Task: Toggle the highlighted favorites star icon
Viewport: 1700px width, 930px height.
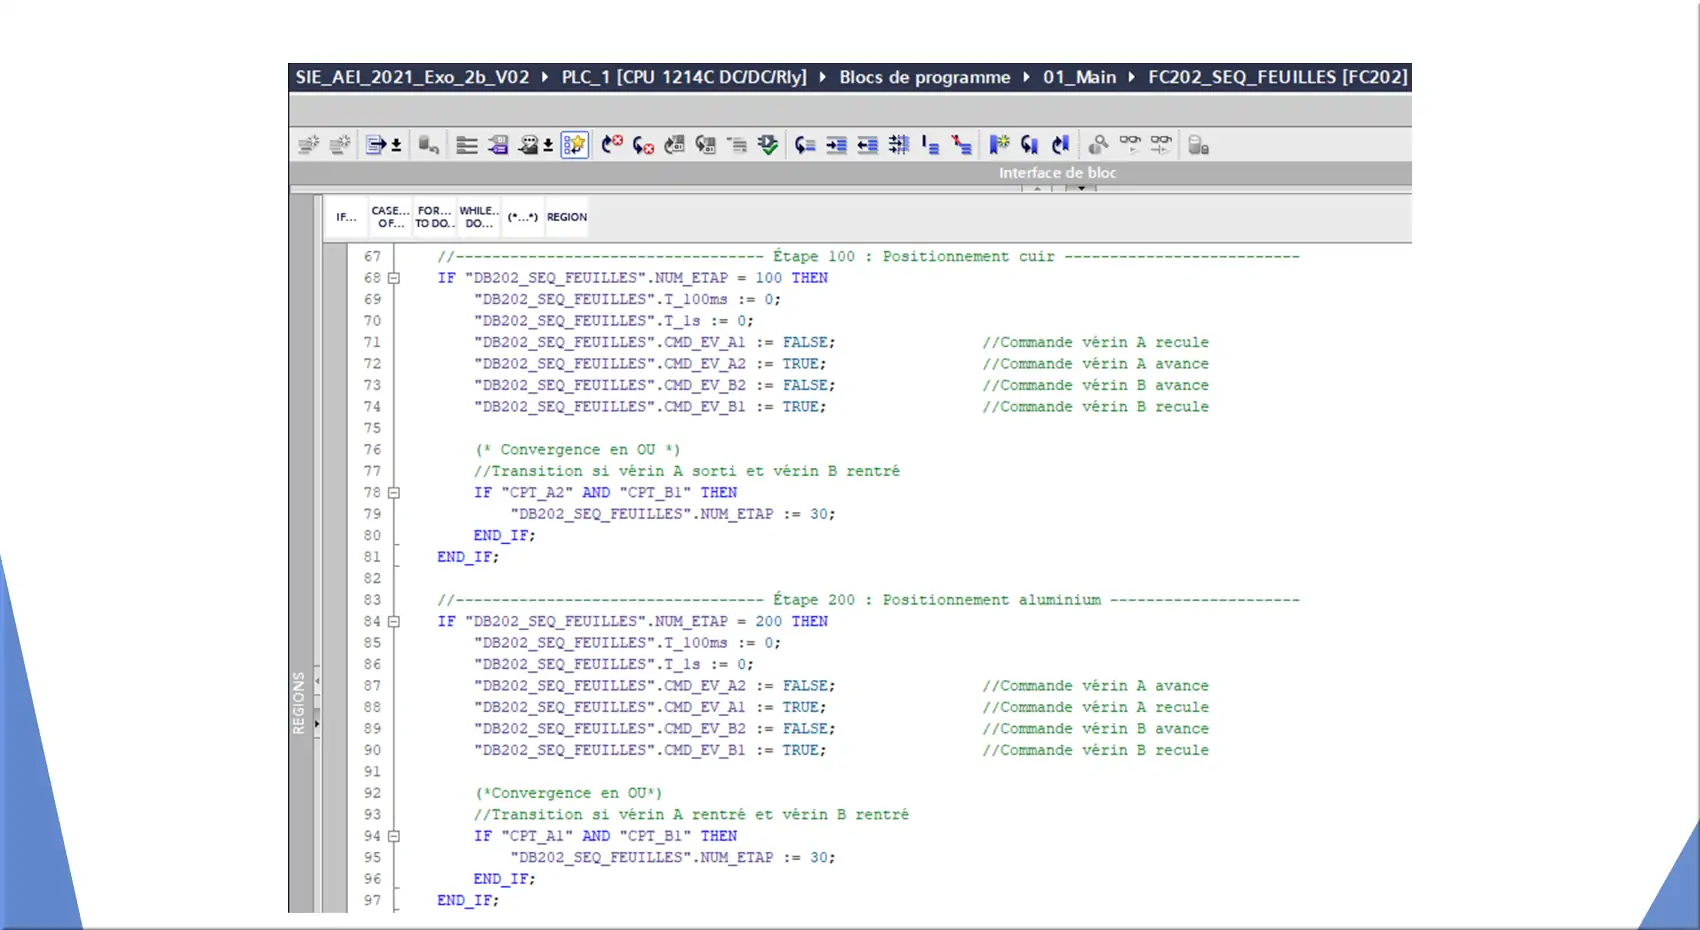Action: point(574,145)
